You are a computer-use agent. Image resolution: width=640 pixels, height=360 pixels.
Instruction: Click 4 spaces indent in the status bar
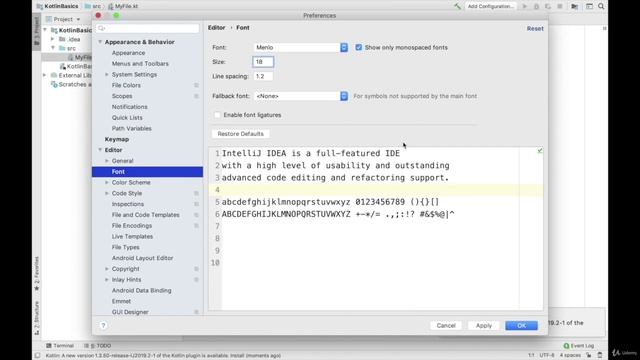[x=570, y=355]
